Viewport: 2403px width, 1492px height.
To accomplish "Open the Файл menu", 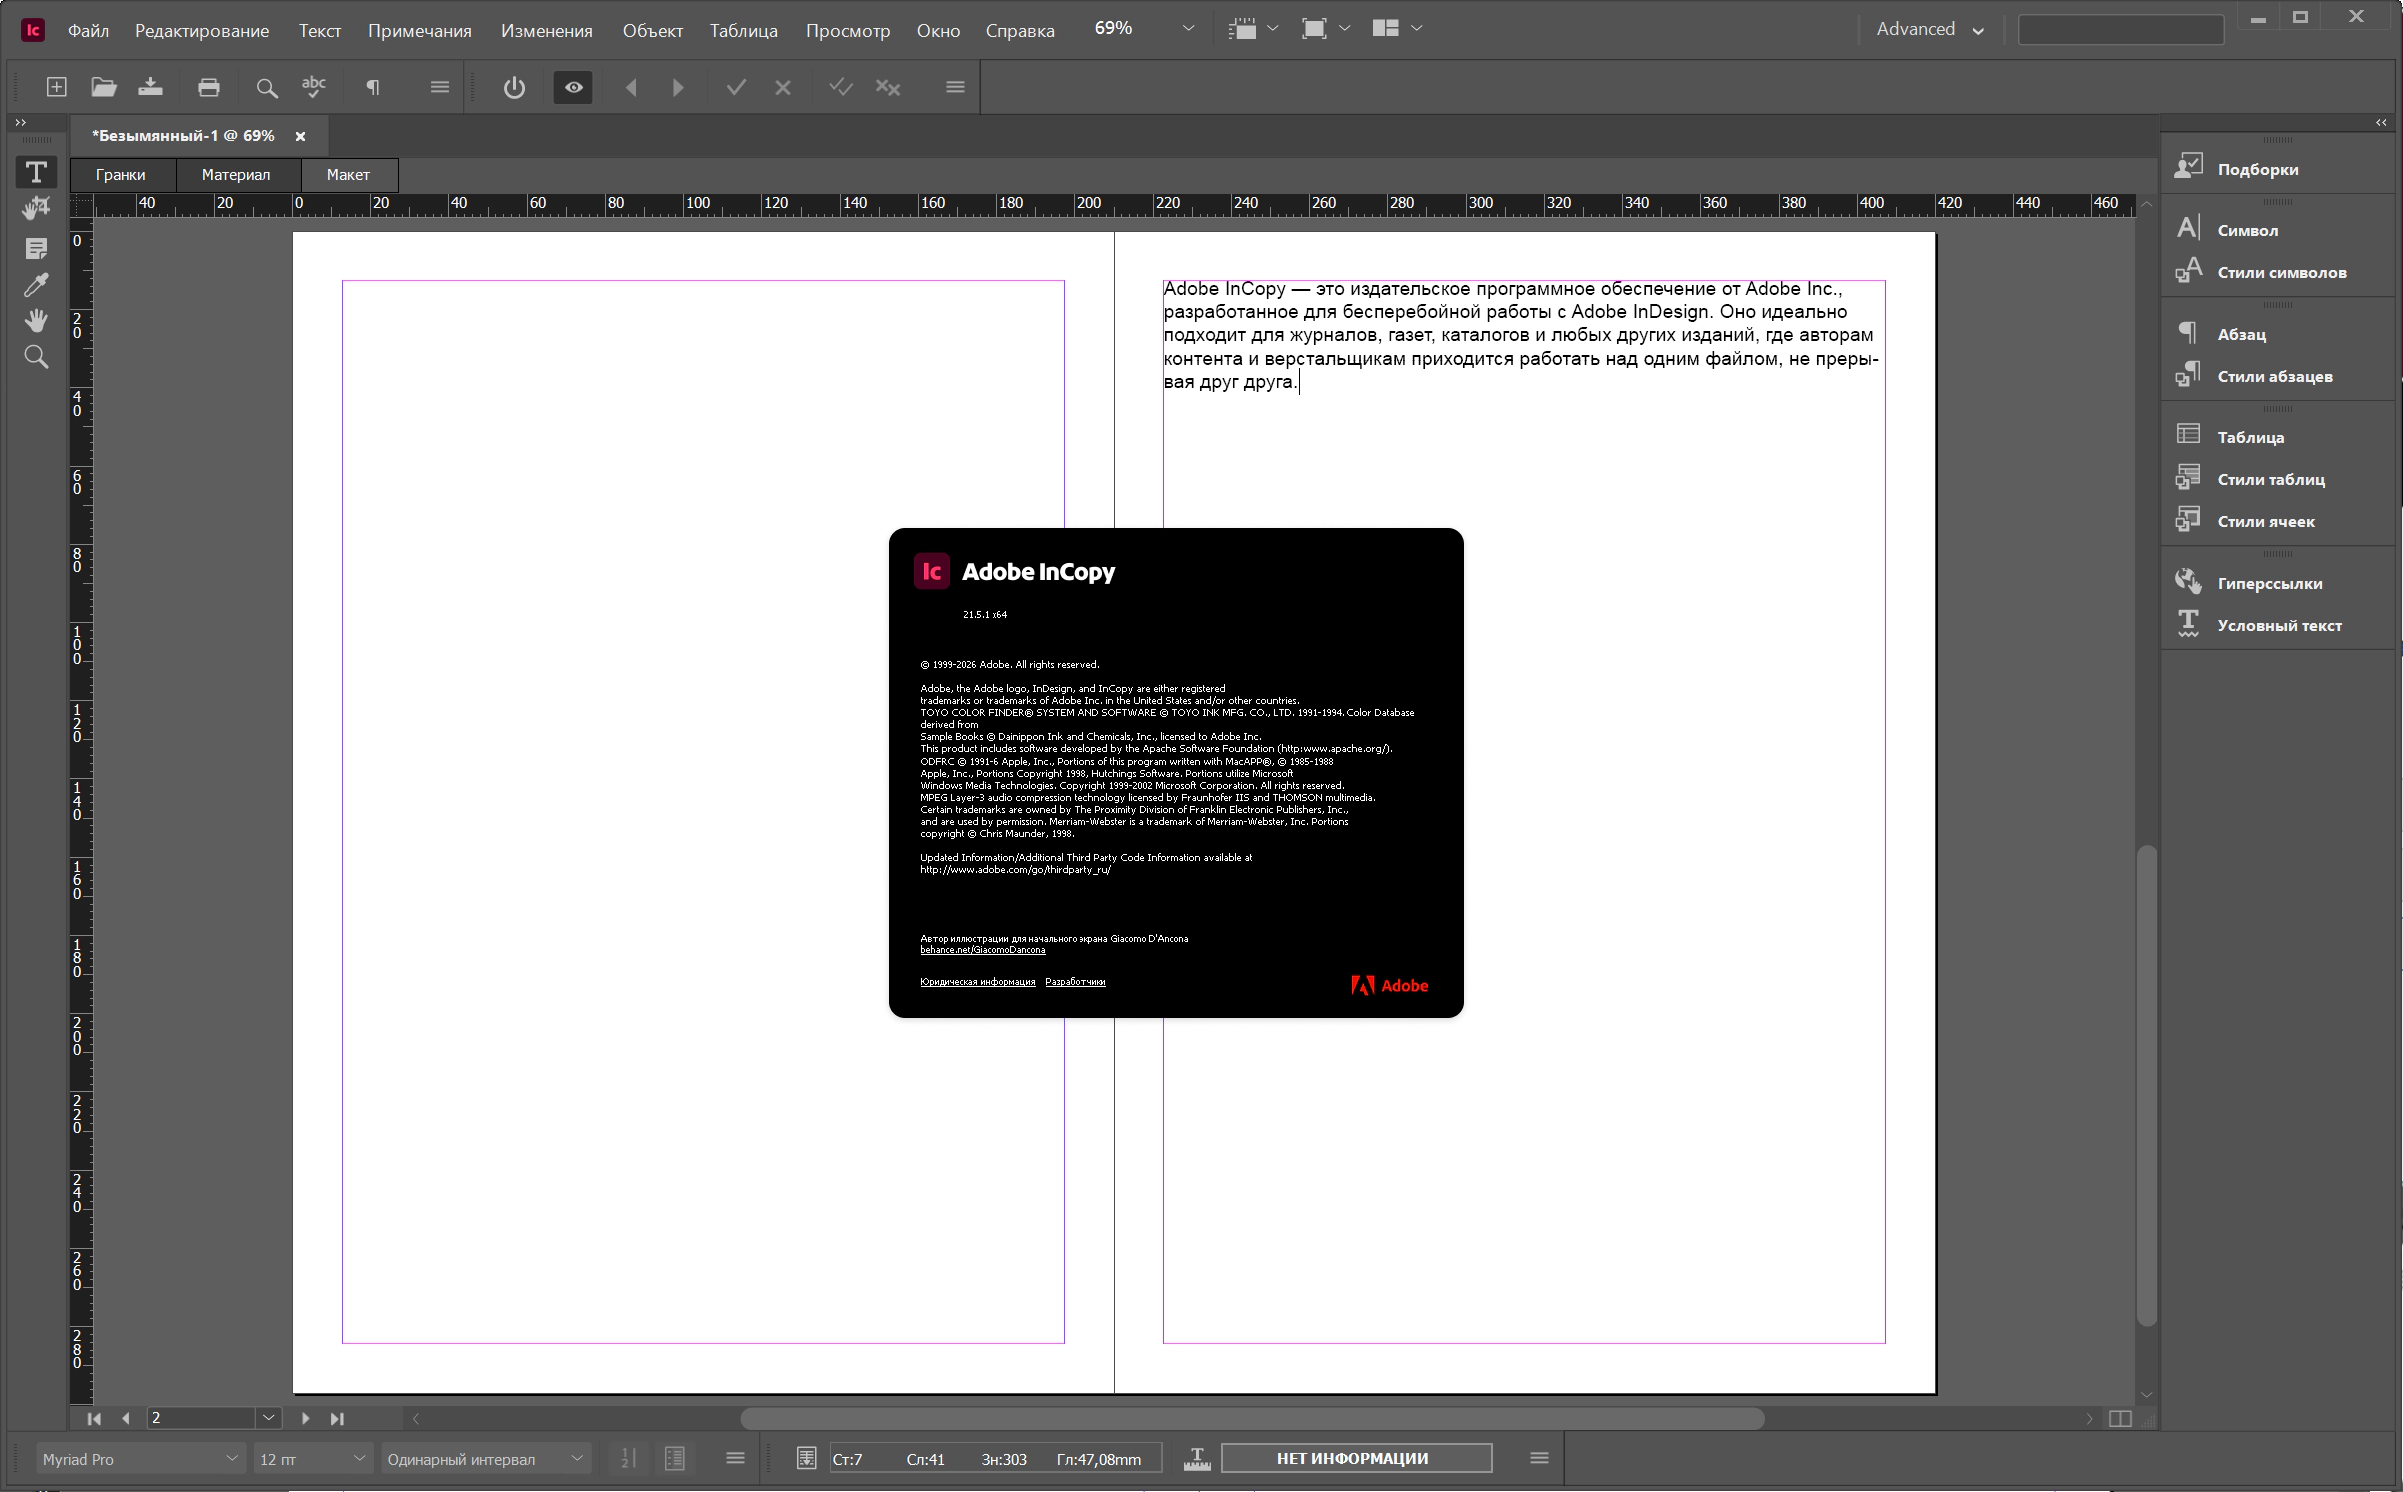I will [x=88, y=31].
